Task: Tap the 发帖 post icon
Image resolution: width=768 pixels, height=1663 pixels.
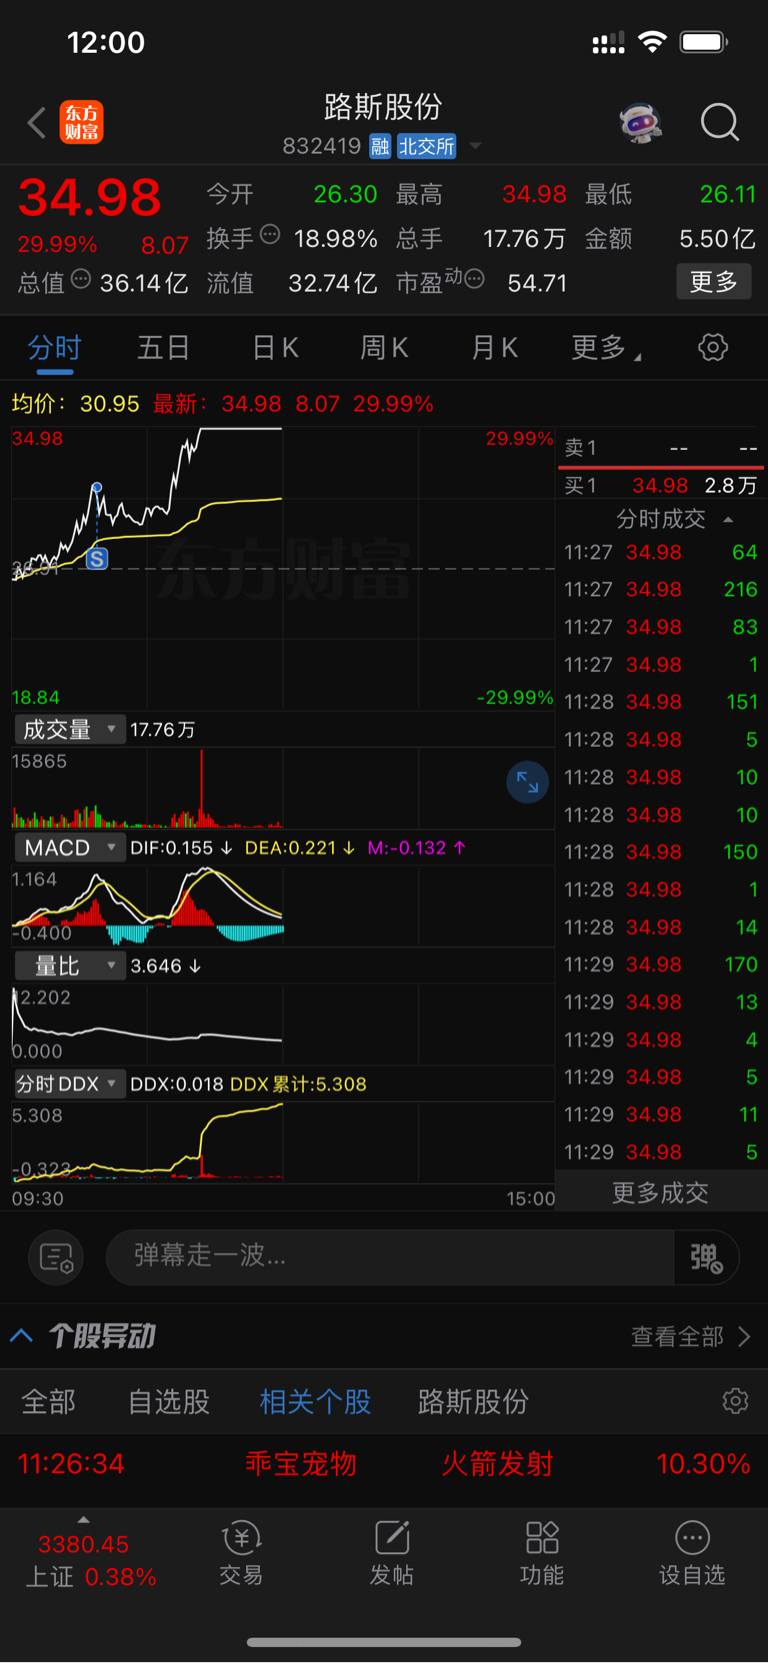Action: click(x=392, y=1554)
